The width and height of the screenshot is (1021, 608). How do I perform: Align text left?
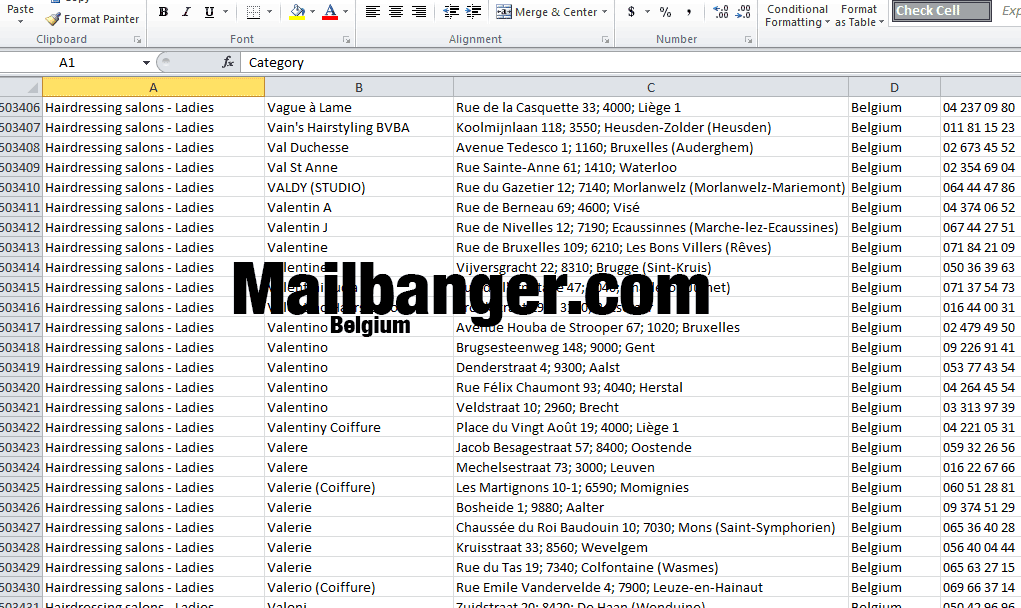point(372,12)
